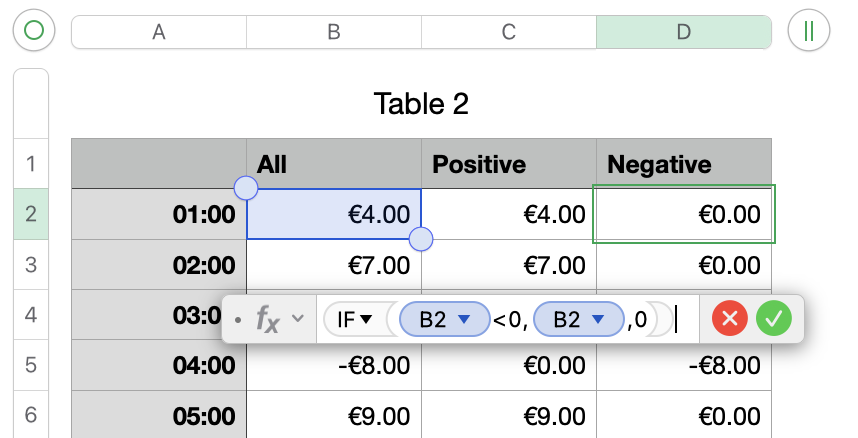The image size is (858, 438).
Task: Click the add-columns handle at top right
Action: [808, 31]
